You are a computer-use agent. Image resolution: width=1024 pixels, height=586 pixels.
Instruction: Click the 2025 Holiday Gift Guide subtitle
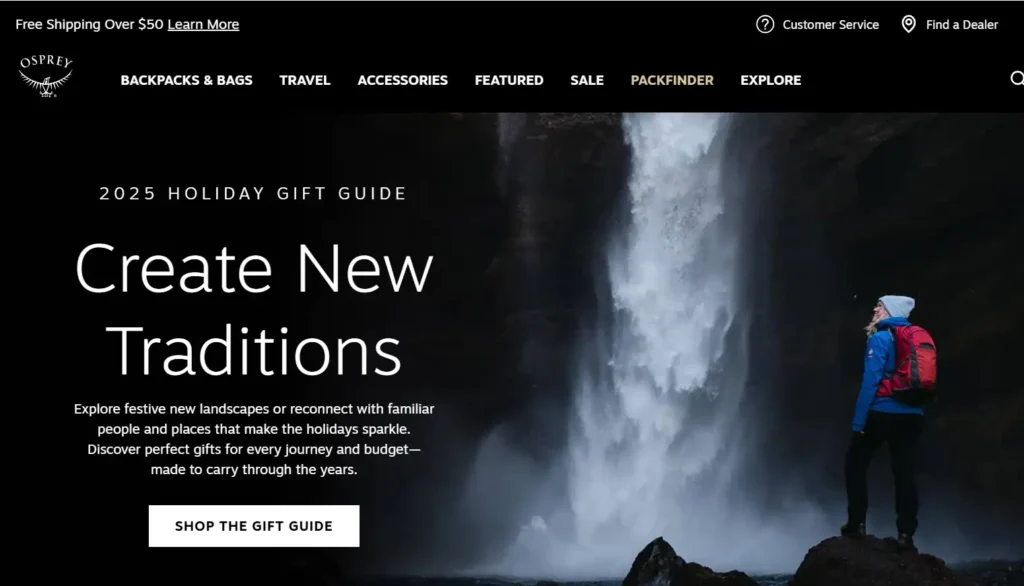253,193
